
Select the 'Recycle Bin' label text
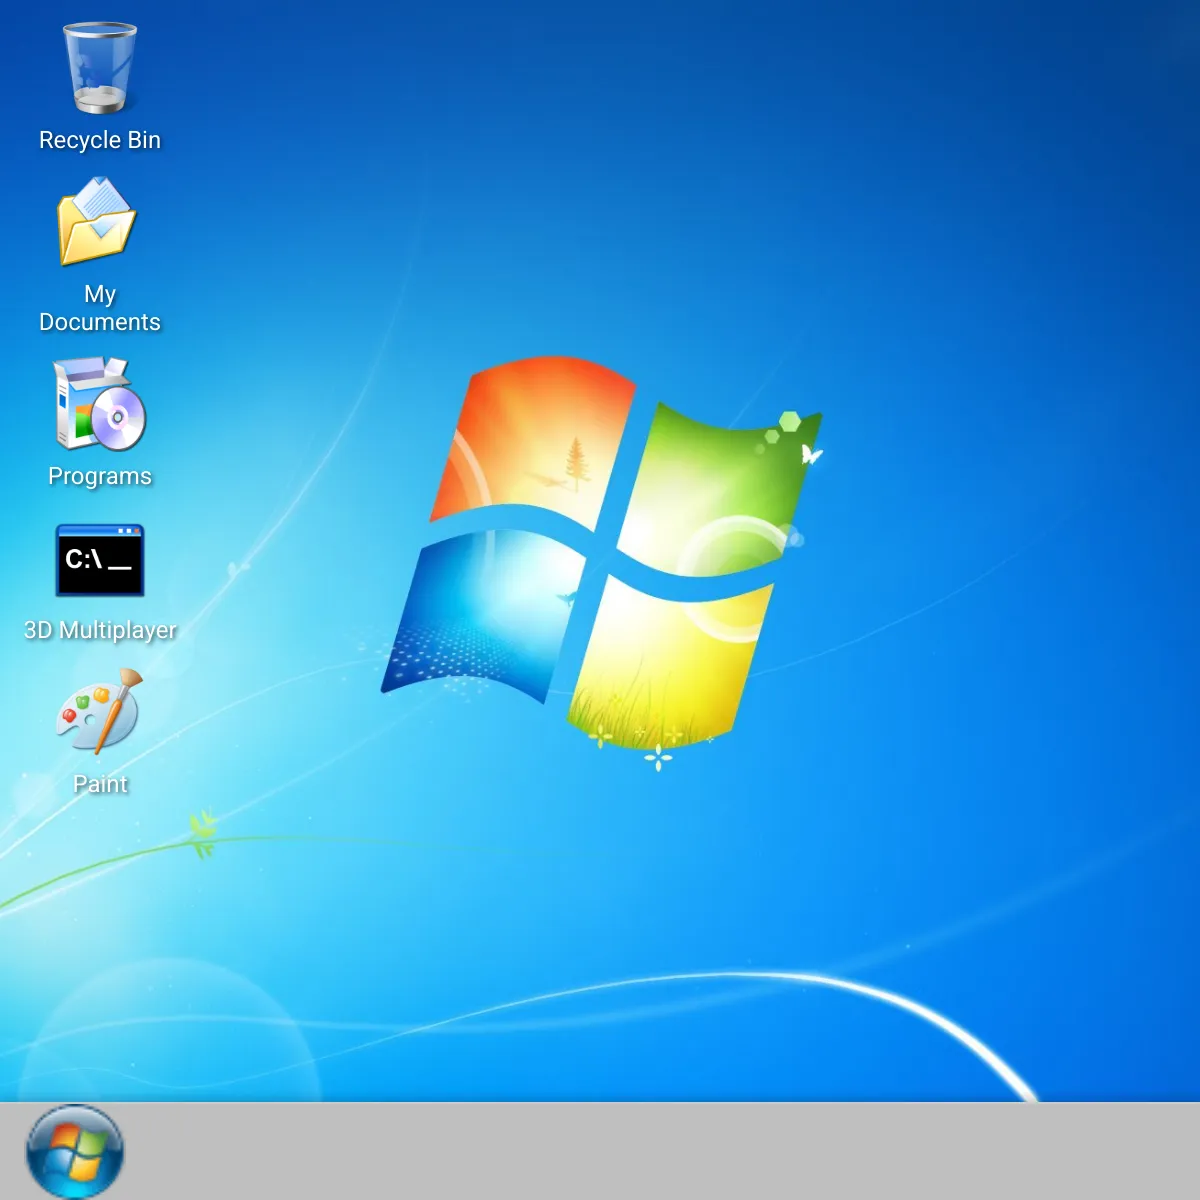(100, 140)
